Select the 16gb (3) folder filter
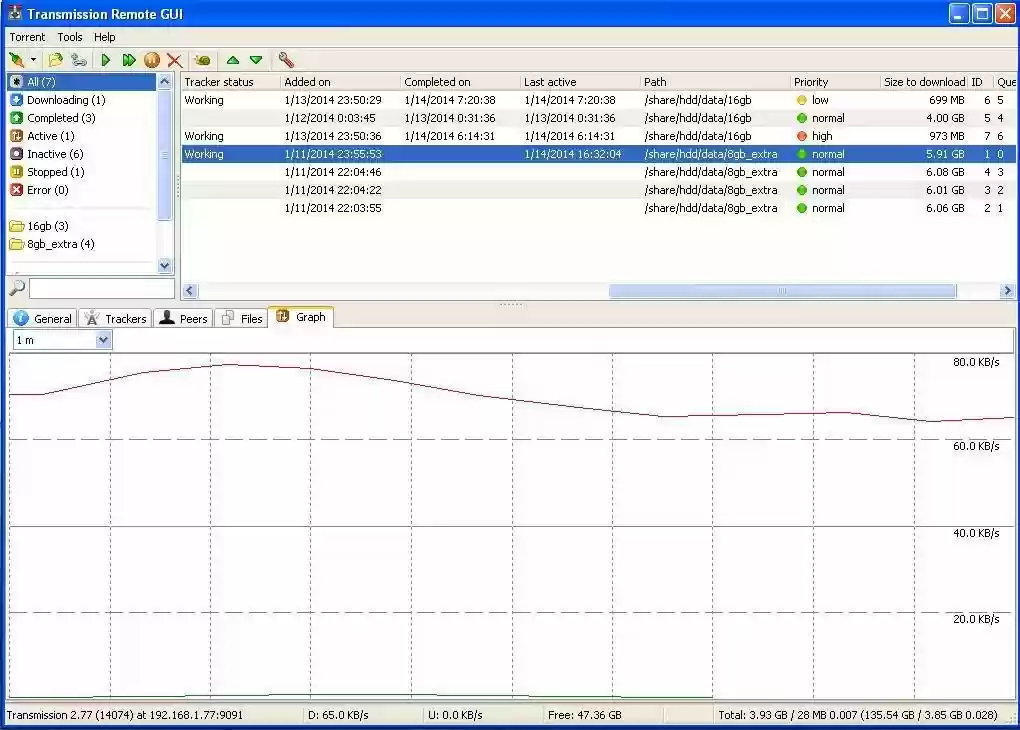This screenshot has width=1020, height=730. pos(81,226)
